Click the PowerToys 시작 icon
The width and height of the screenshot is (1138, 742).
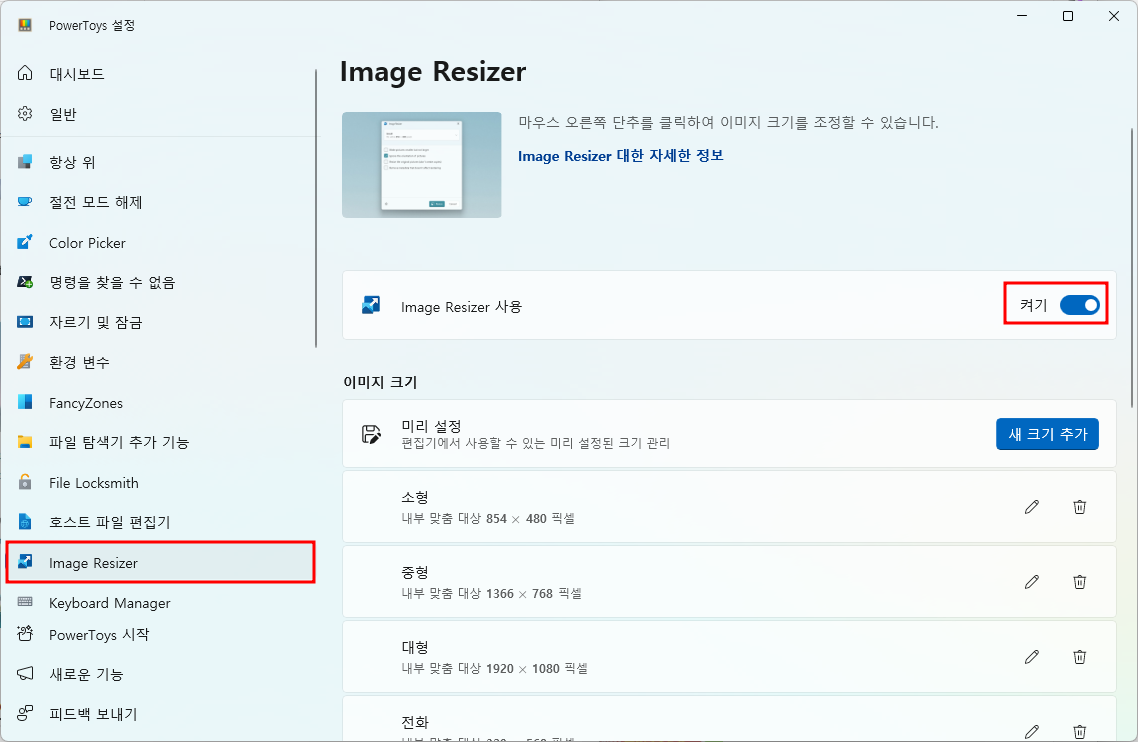point(25,634)
